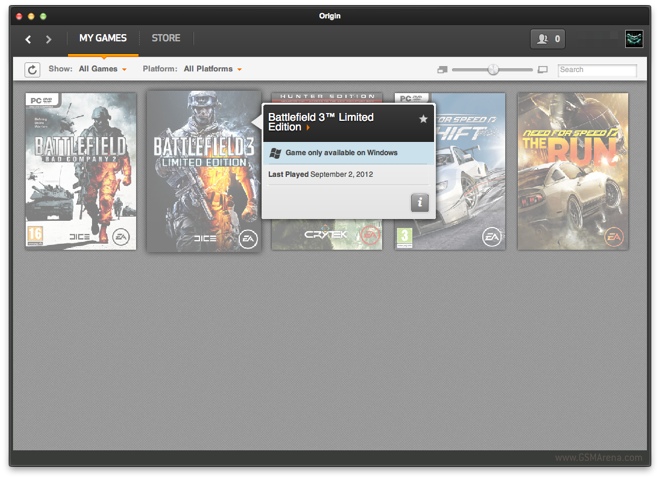This screenshot has height=479, width=660.
Task: Zoom the window via the green button
Action: pos(43,16)
